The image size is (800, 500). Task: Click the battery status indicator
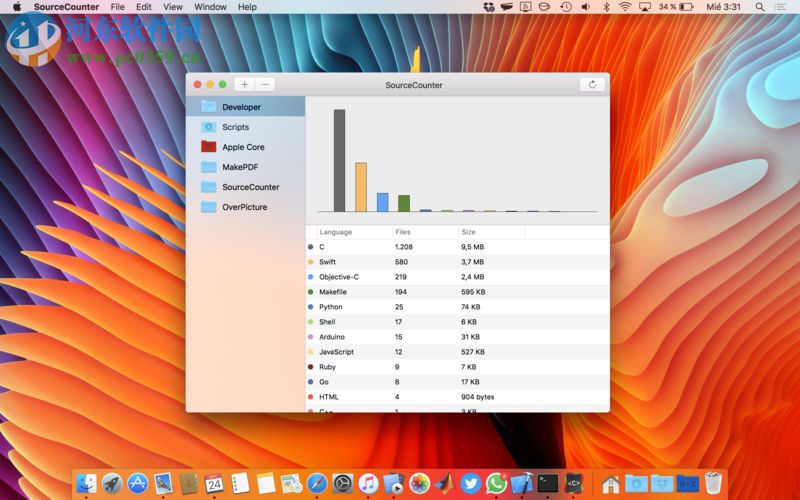(676, 7)
